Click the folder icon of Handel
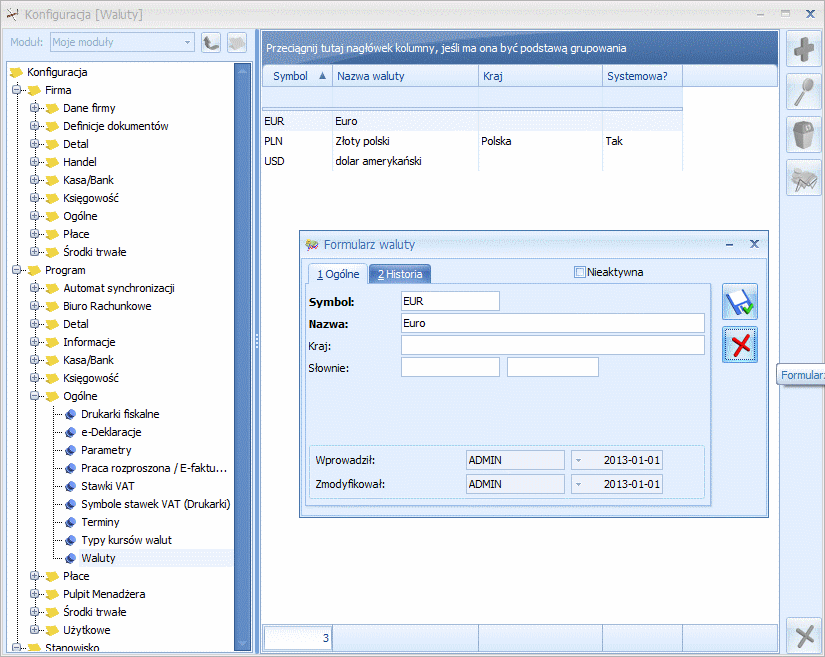Viewport: 825px width, 657px height. 52,163
